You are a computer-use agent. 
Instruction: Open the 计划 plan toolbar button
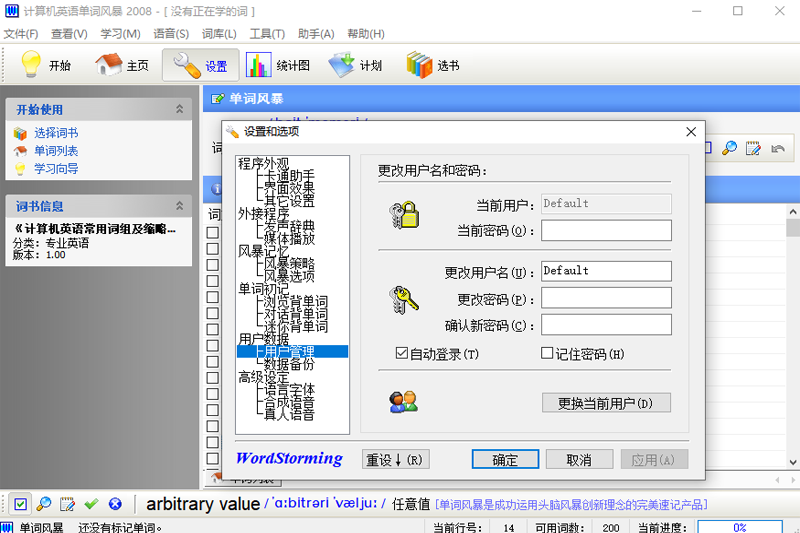(x=356, y=65)
